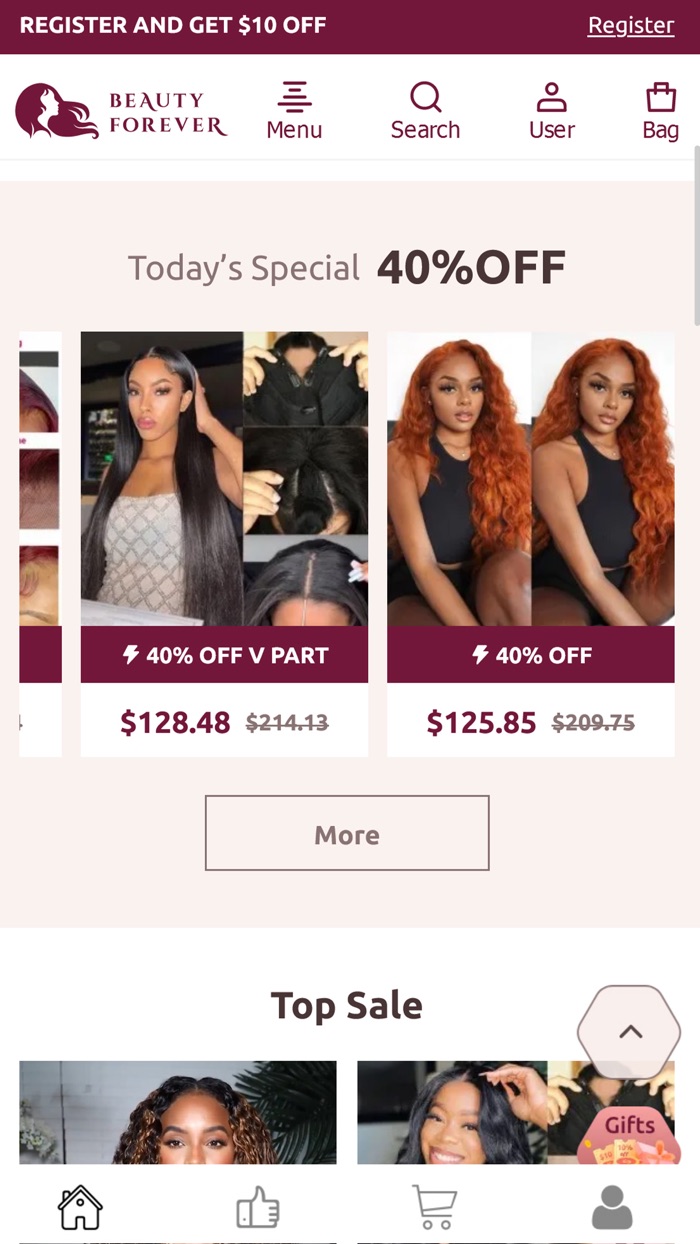The image size is (700, 1244).
Task: Tap the thumbs-up icon in bottom bar
Action: [258, 1207]
